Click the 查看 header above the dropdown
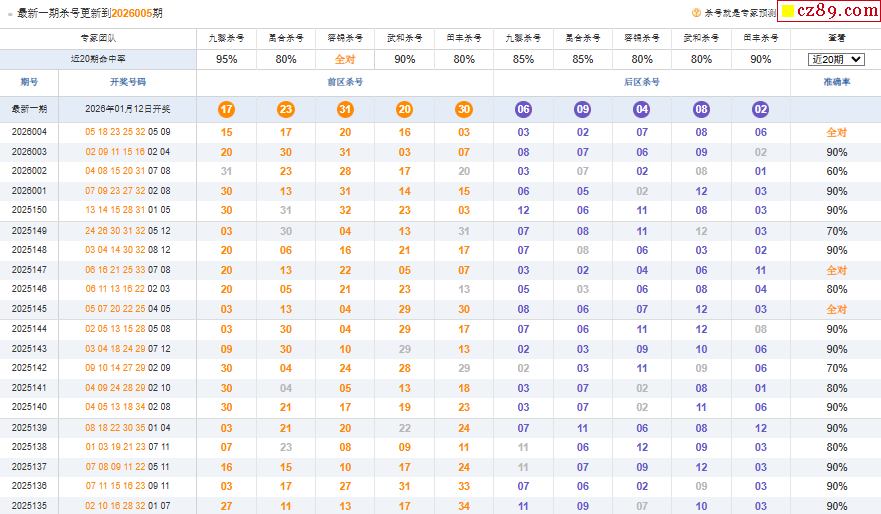881x514 pixels. tap(837, 38)
